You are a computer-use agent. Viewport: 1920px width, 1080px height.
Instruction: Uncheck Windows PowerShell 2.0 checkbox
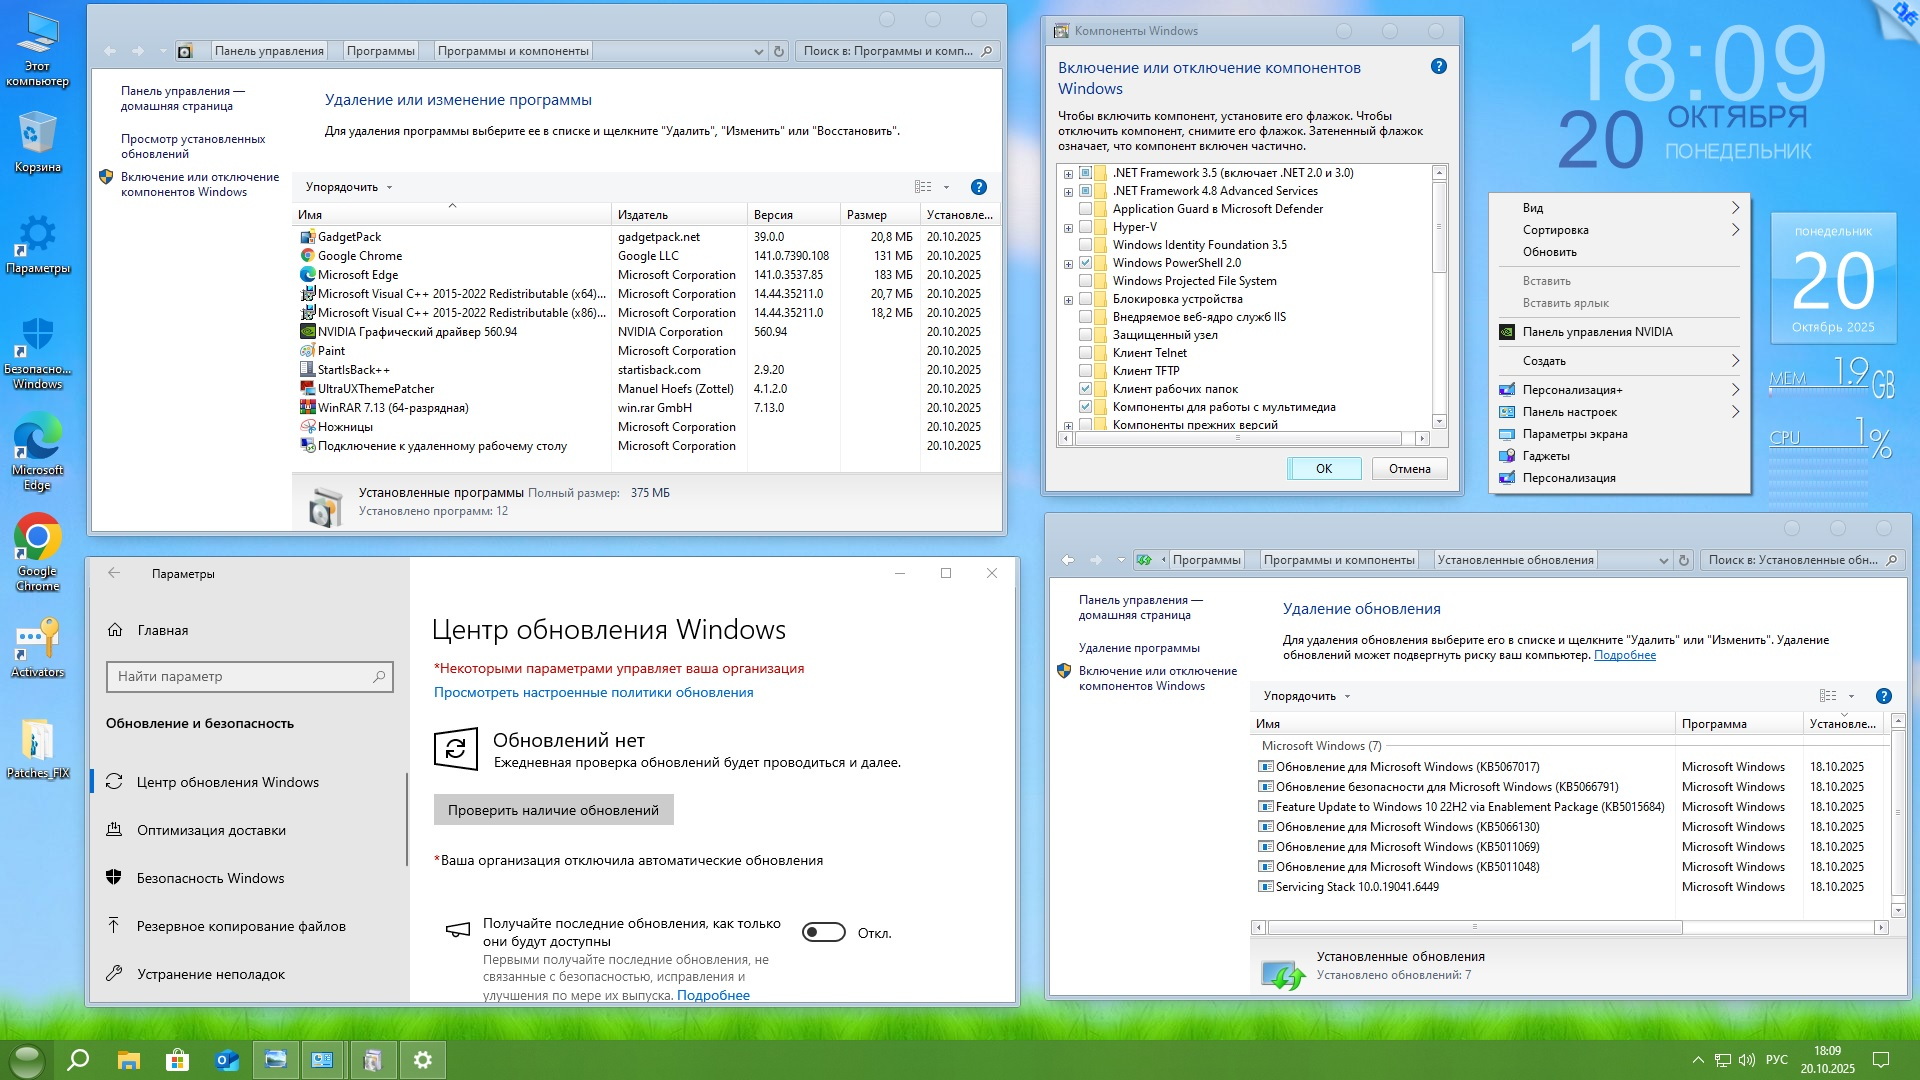tap(1085, 263)
